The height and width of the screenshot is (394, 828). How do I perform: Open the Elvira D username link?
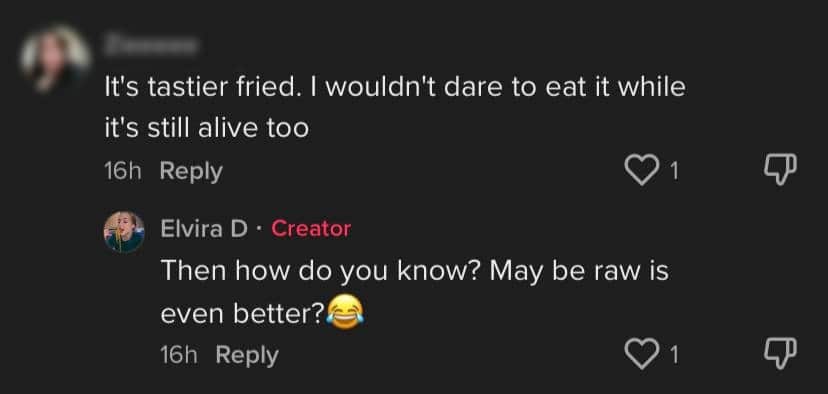(204, 229)
